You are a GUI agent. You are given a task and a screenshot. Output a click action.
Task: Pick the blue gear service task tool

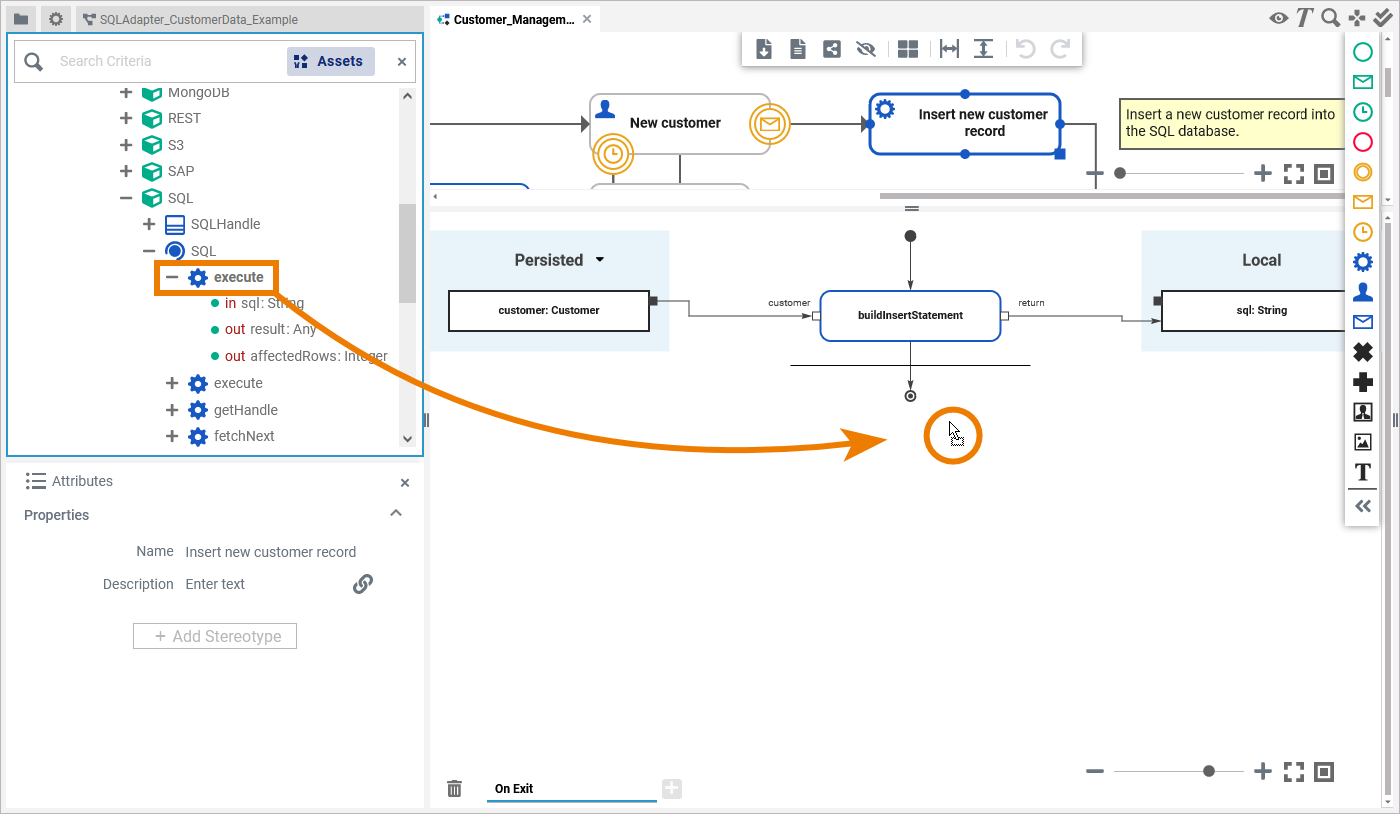pos(1362,262)
